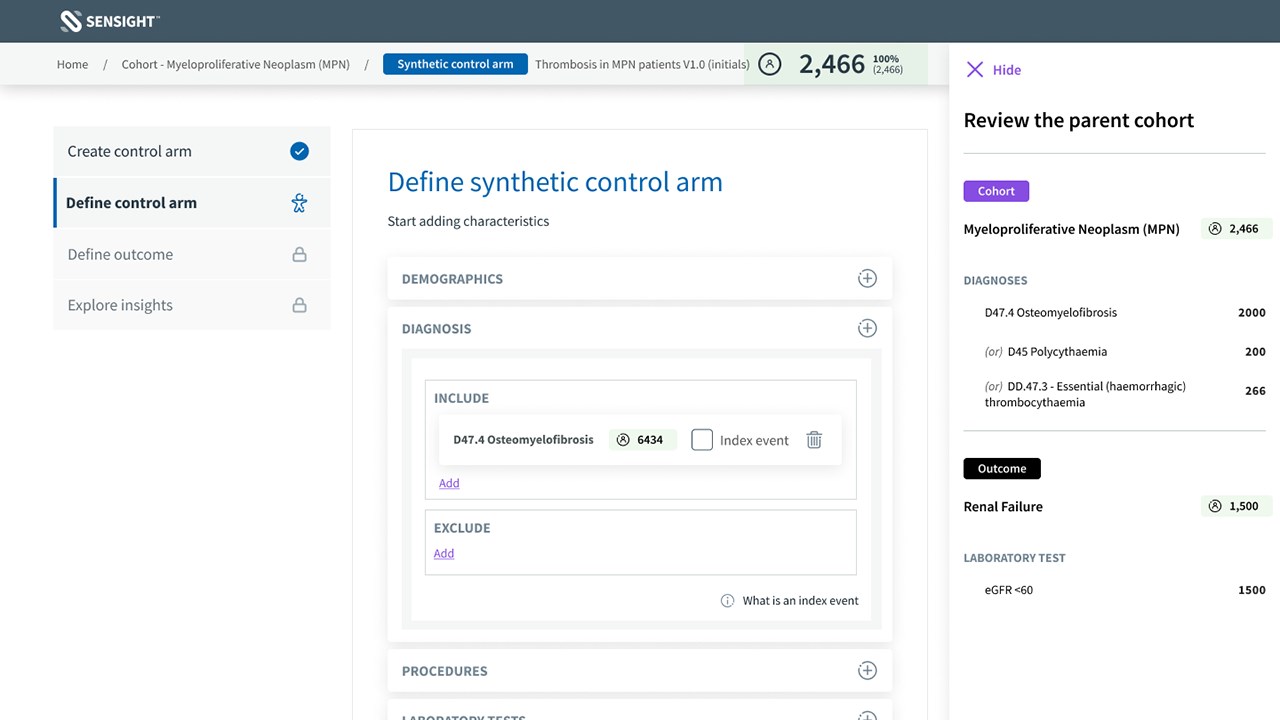The height and width of the screenshot is (720, 1280).
Task: Delete the D47.4 Osteomyelofibrosis diagnosis row
Action: [x=814, y=440]
